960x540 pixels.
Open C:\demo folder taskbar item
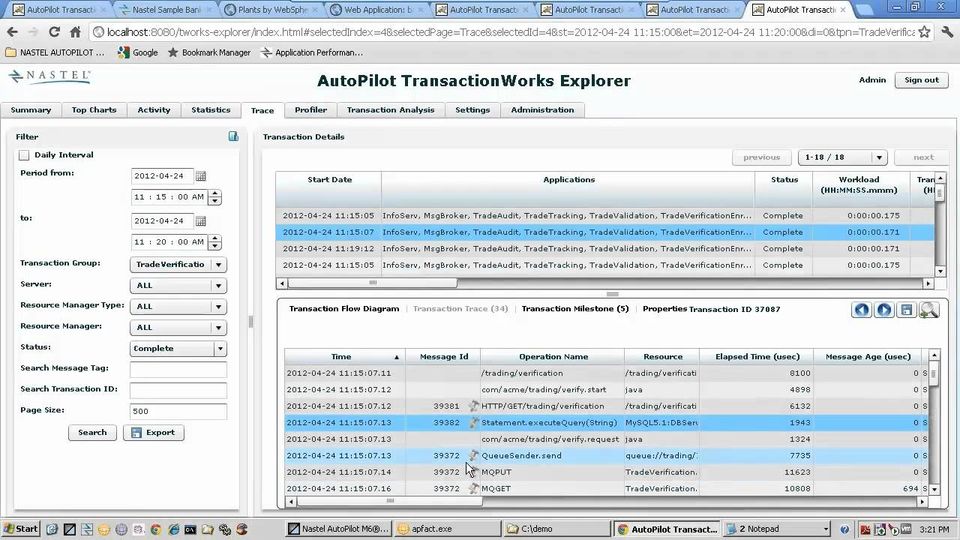[556, 529]
